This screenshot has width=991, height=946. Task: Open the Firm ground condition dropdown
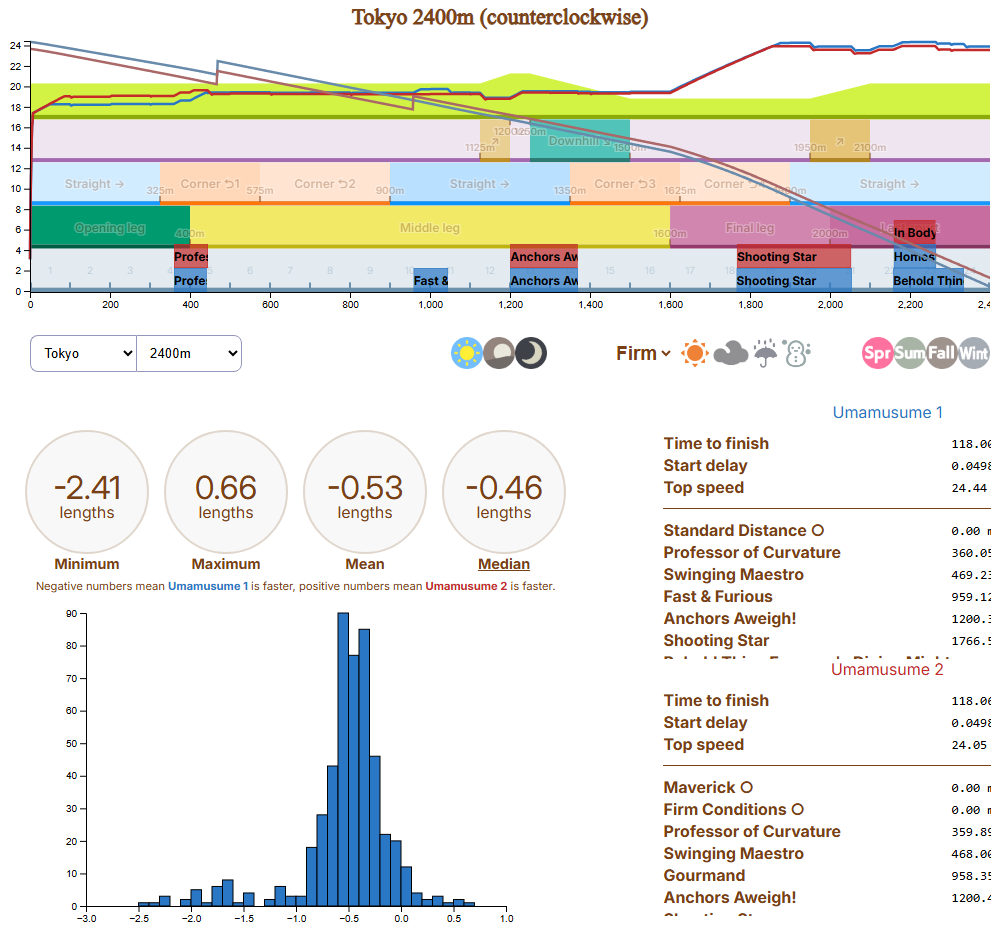[x=643, y=353]
